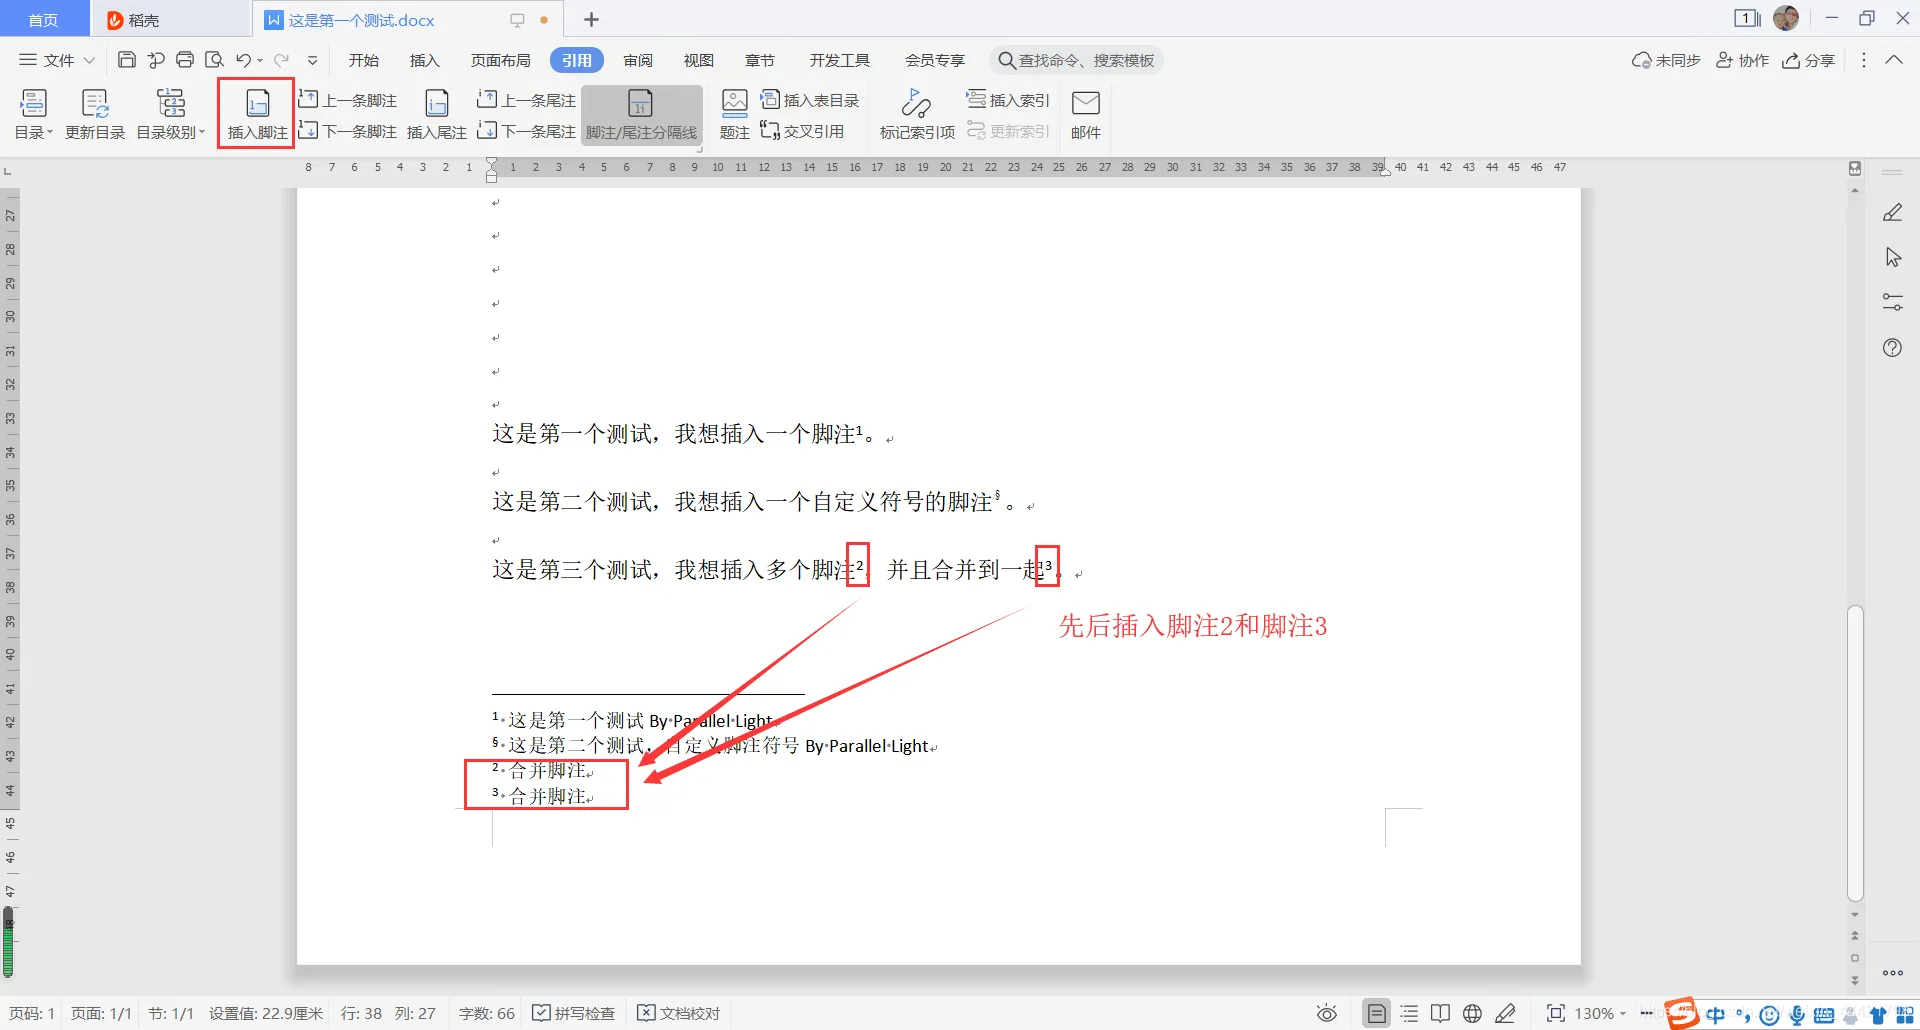Click Update Table of Contents (更新目录)
The width and height of the screenshot is (1920, 1030).
[95, 114]
